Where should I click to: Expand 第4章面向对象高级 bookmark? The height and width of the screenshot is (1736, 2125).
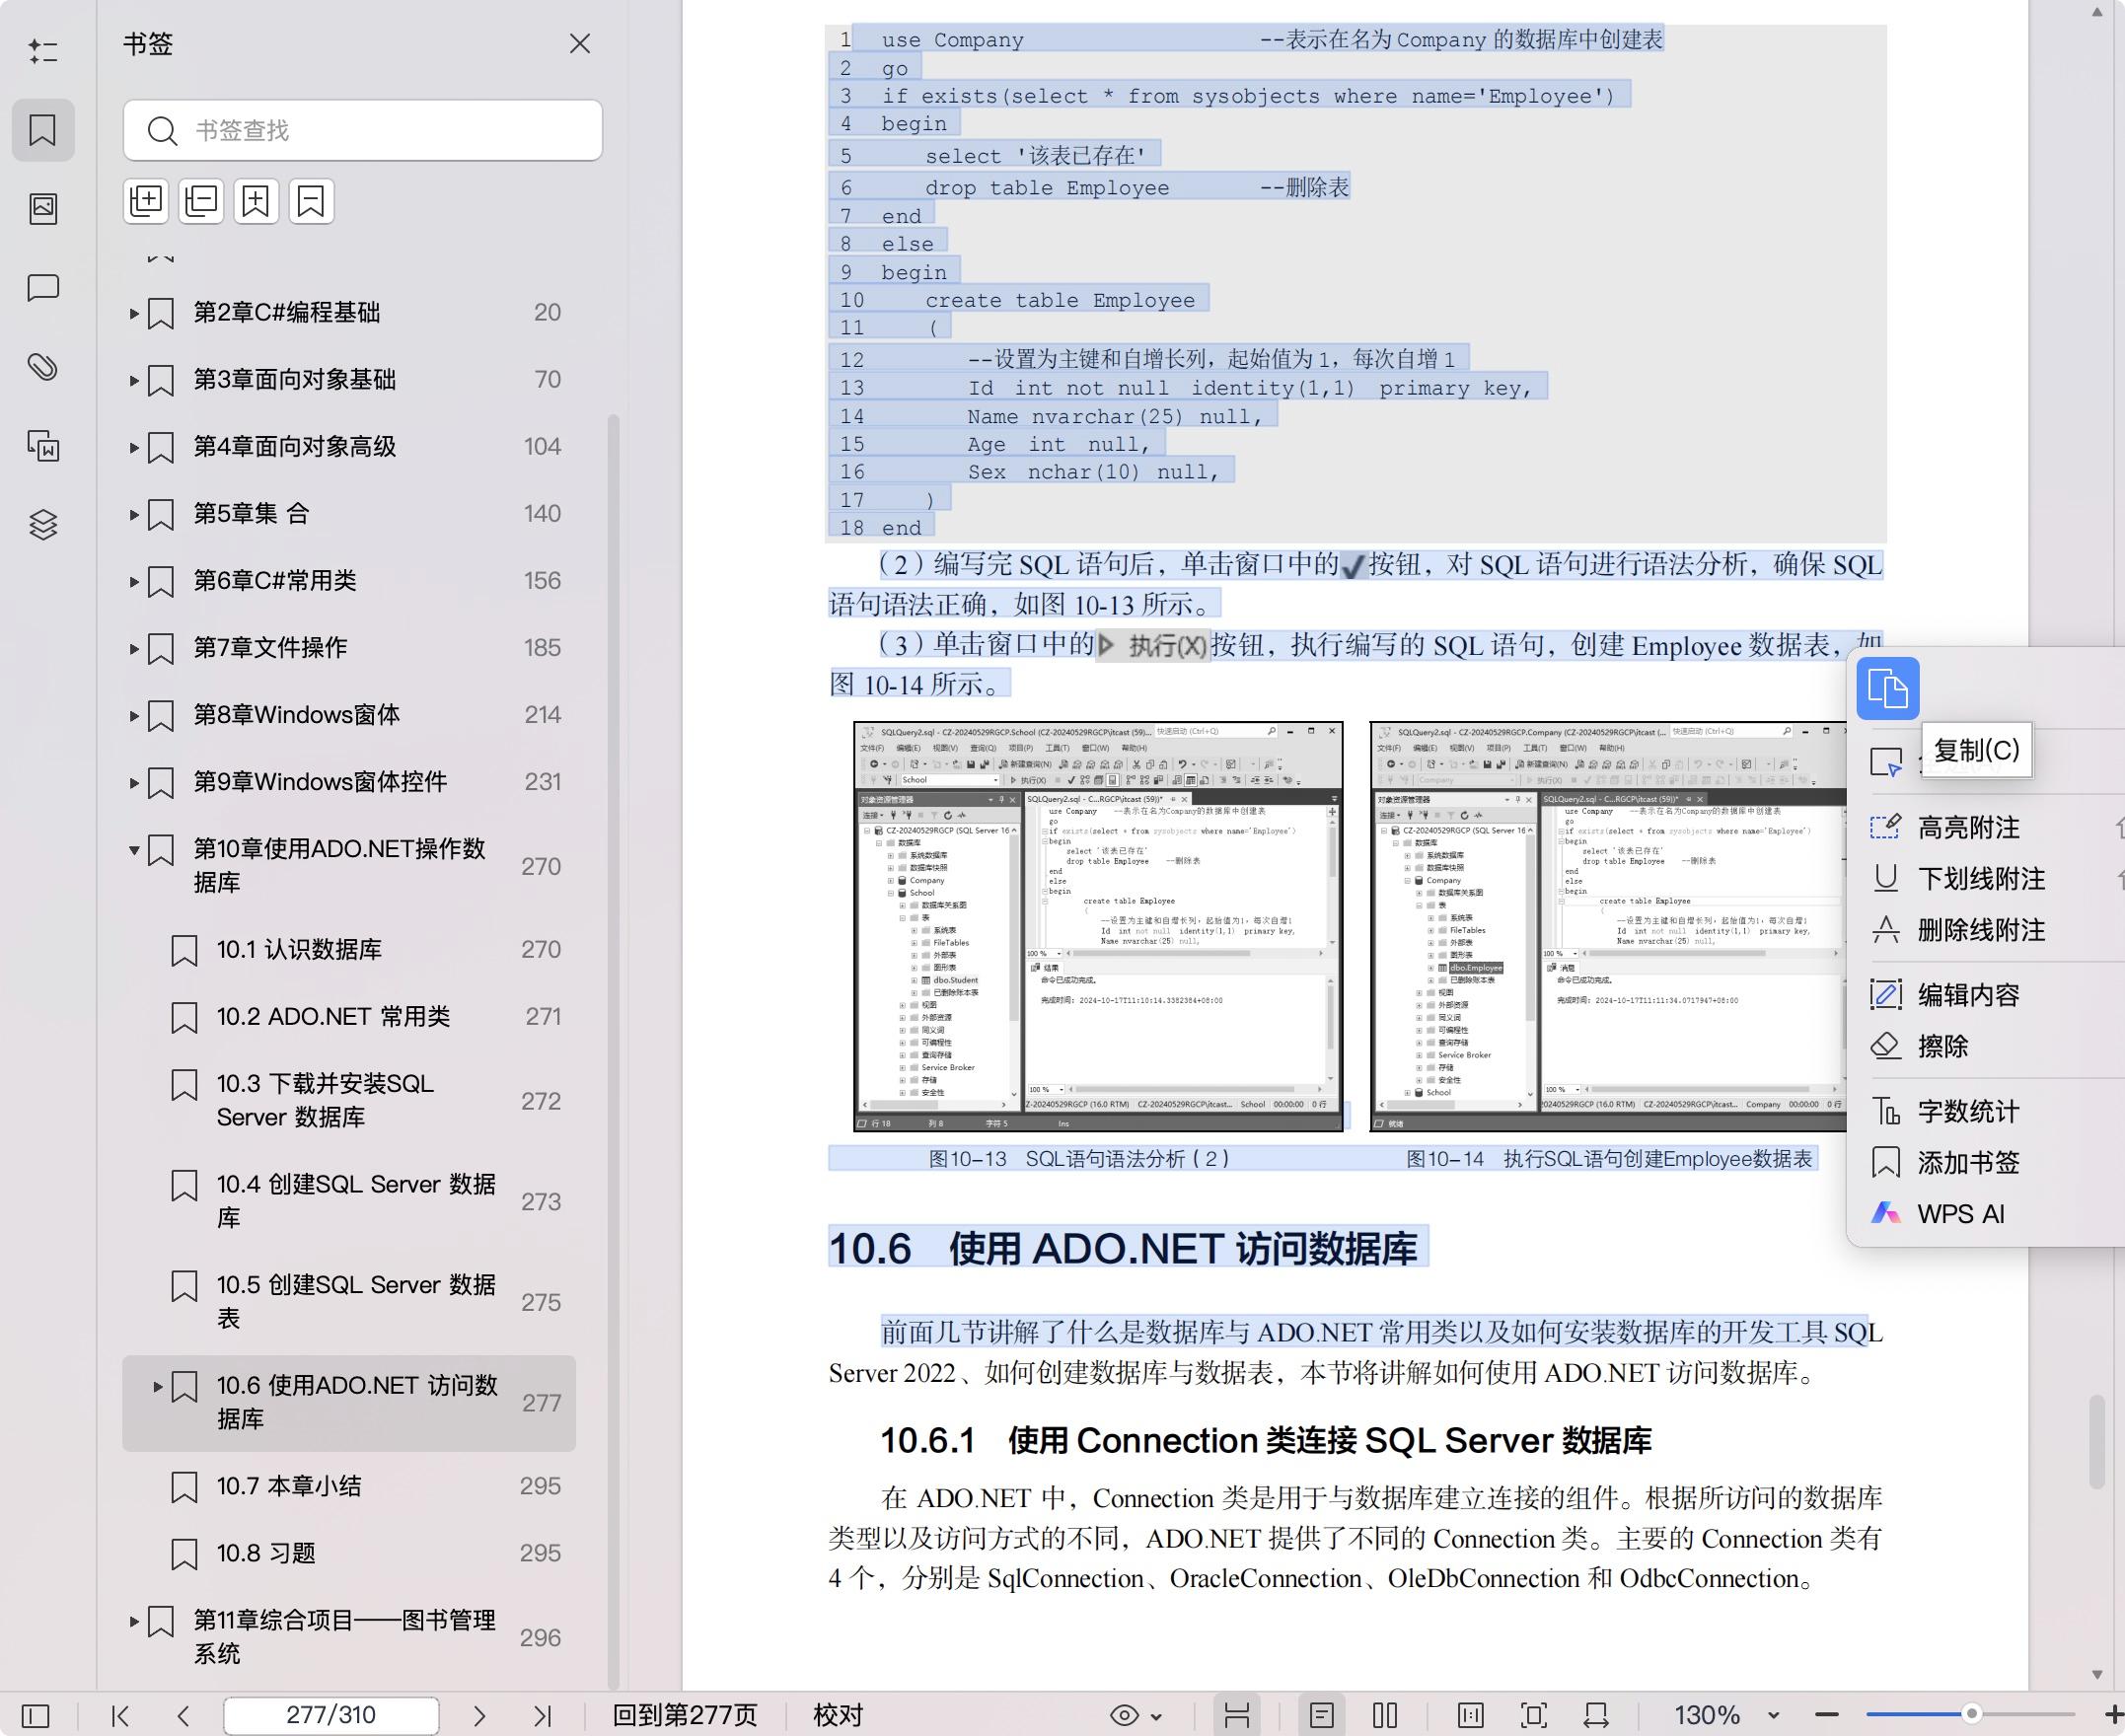pos(133,447)
